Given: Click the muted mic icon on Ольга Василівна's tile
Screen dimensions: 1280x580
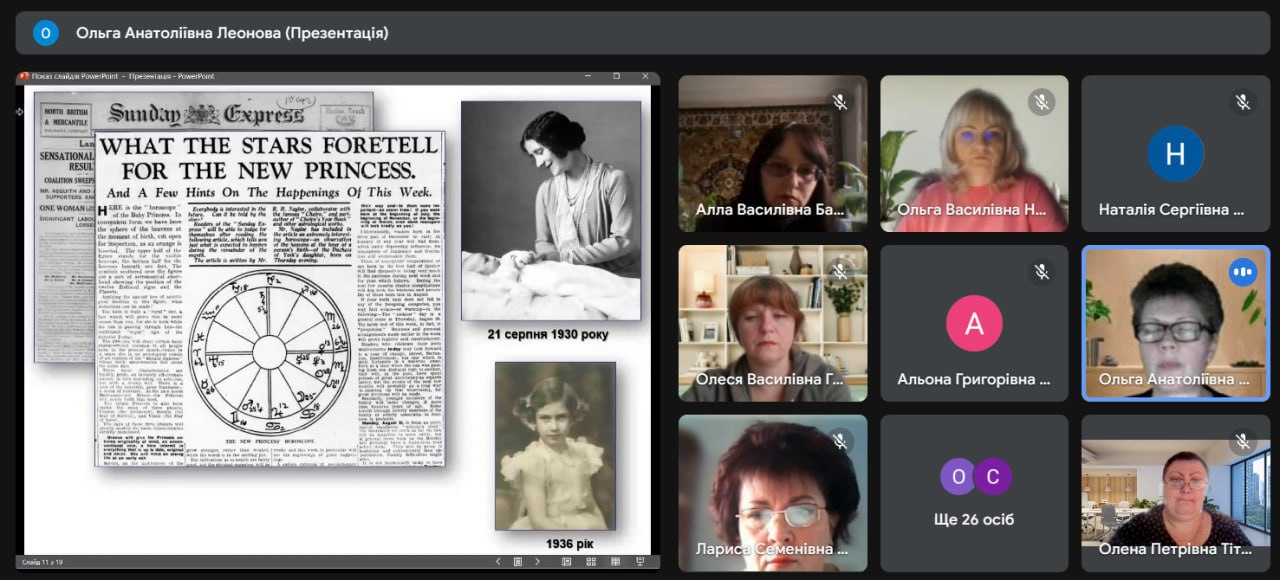Looking at the screenshot, I should click(1041, 102).
